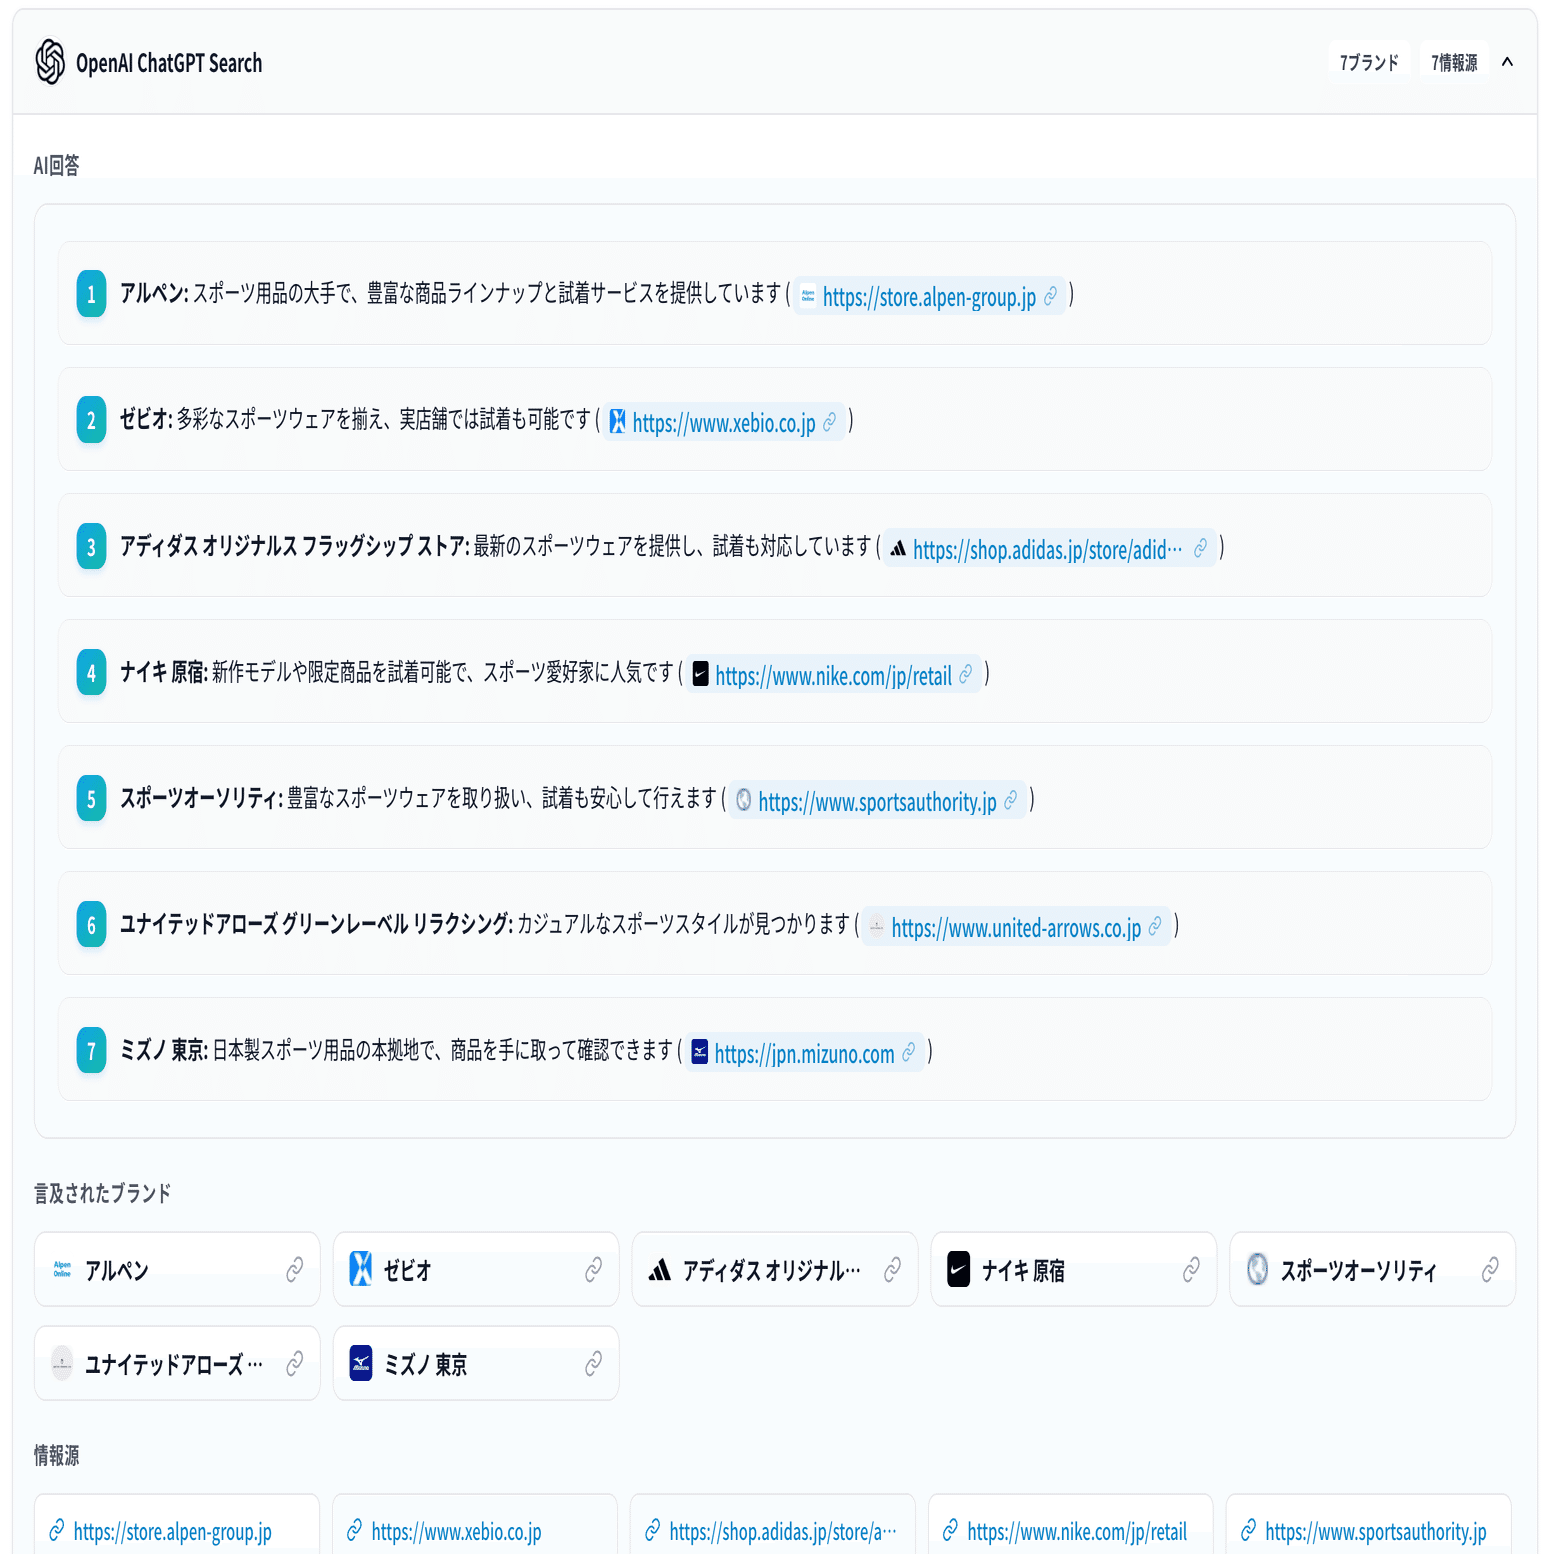The width and height of the screenshot is (1554, 1554).
Task: Click the number 1 badge for アルペン
Action: [x=91, y=294]
